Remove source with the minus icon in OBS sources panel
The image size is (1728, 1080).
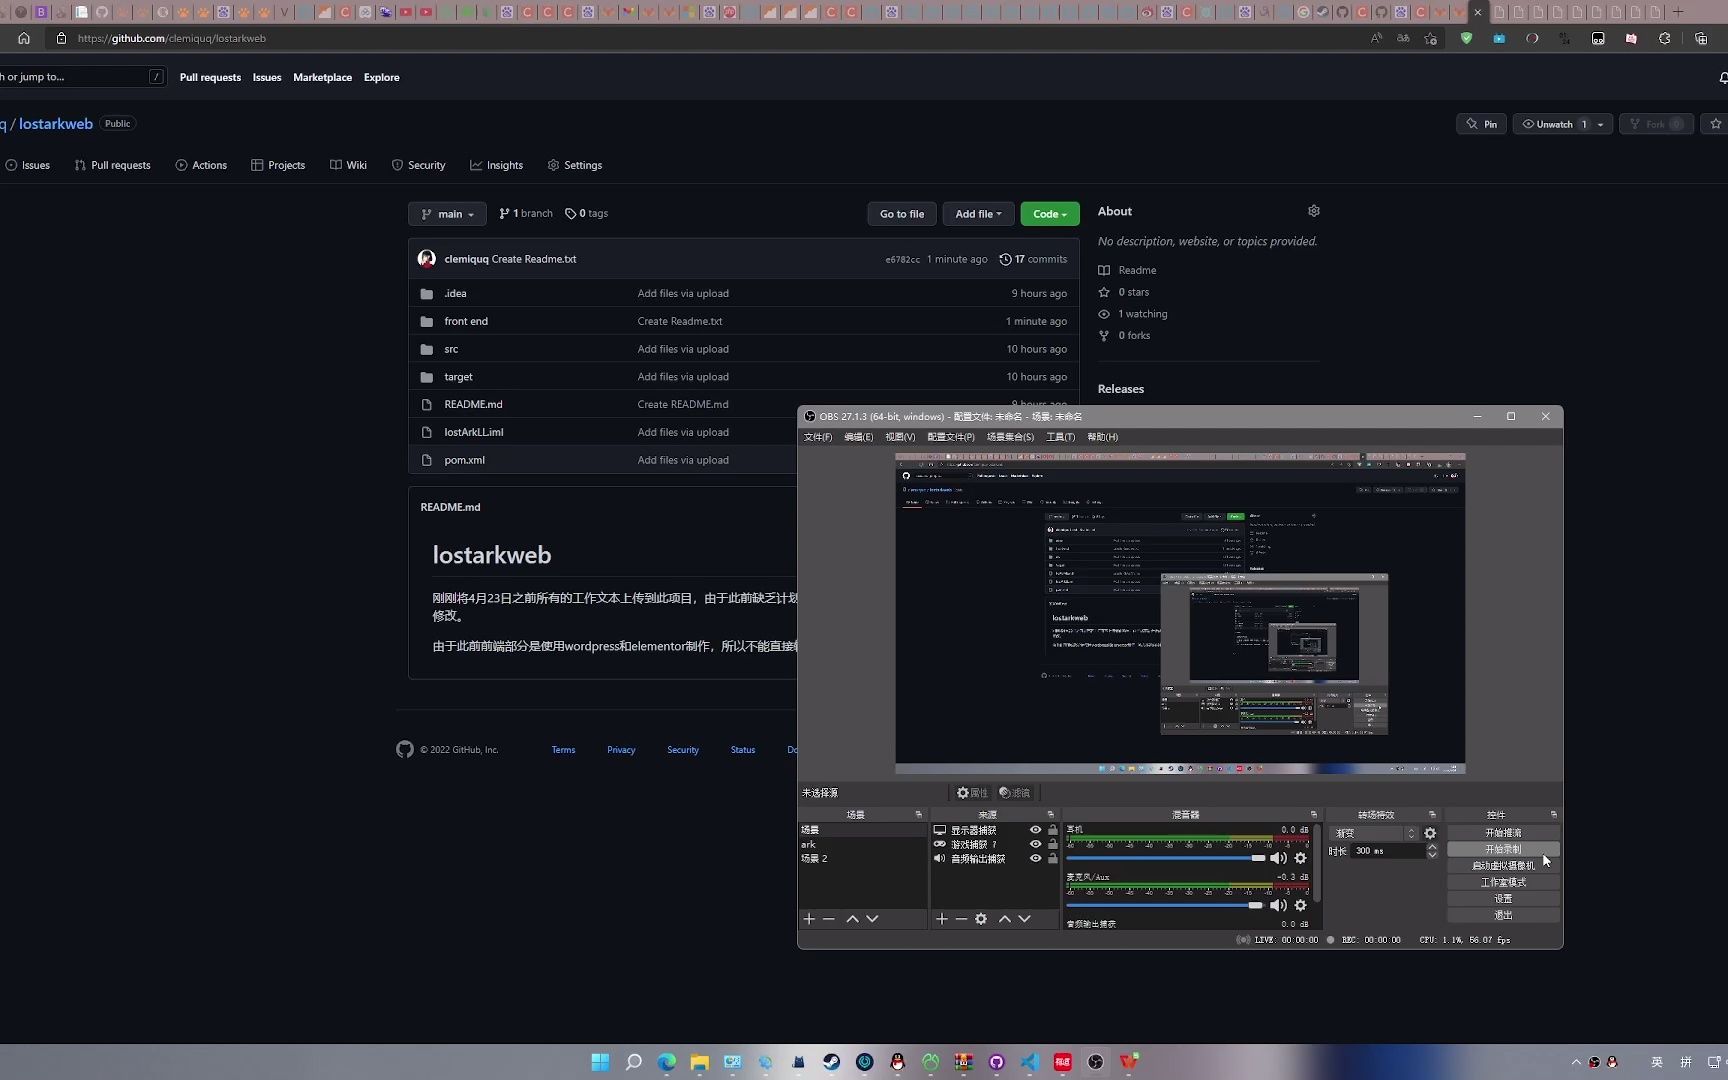coord(961,919)
